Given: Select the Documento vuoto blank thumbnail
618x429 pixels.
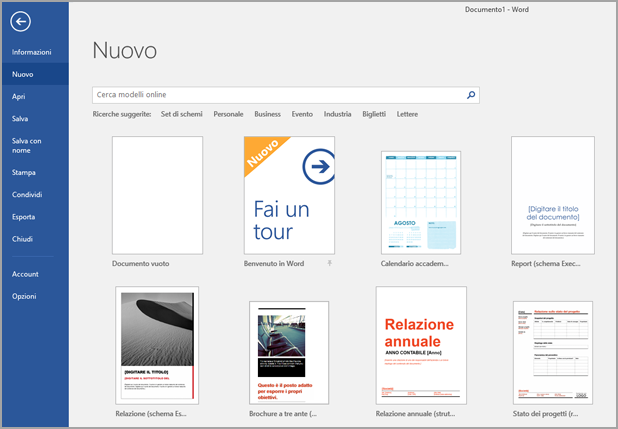Looking at the screenshot, I should click(157, 195).
